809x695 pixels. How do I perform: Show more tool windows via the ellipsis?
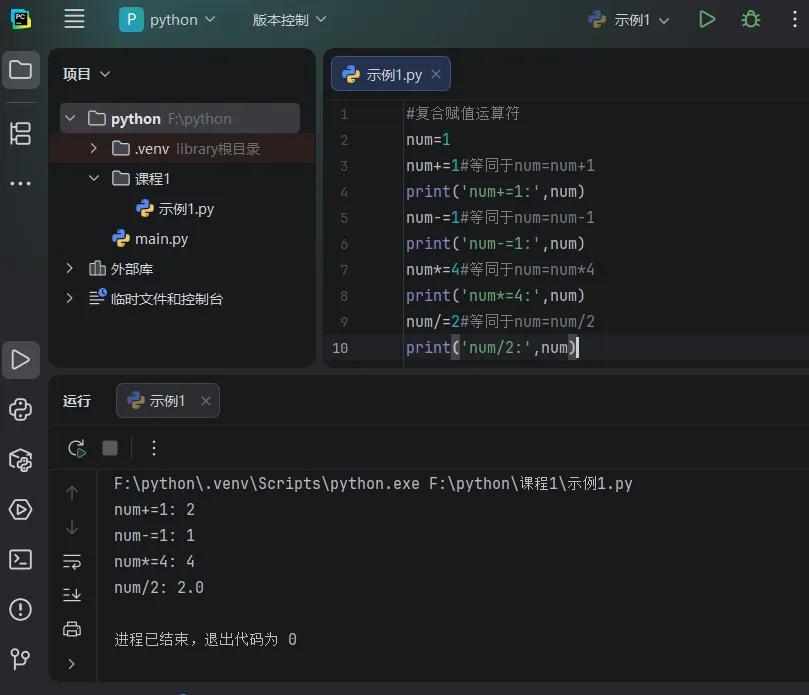[21, 183]
